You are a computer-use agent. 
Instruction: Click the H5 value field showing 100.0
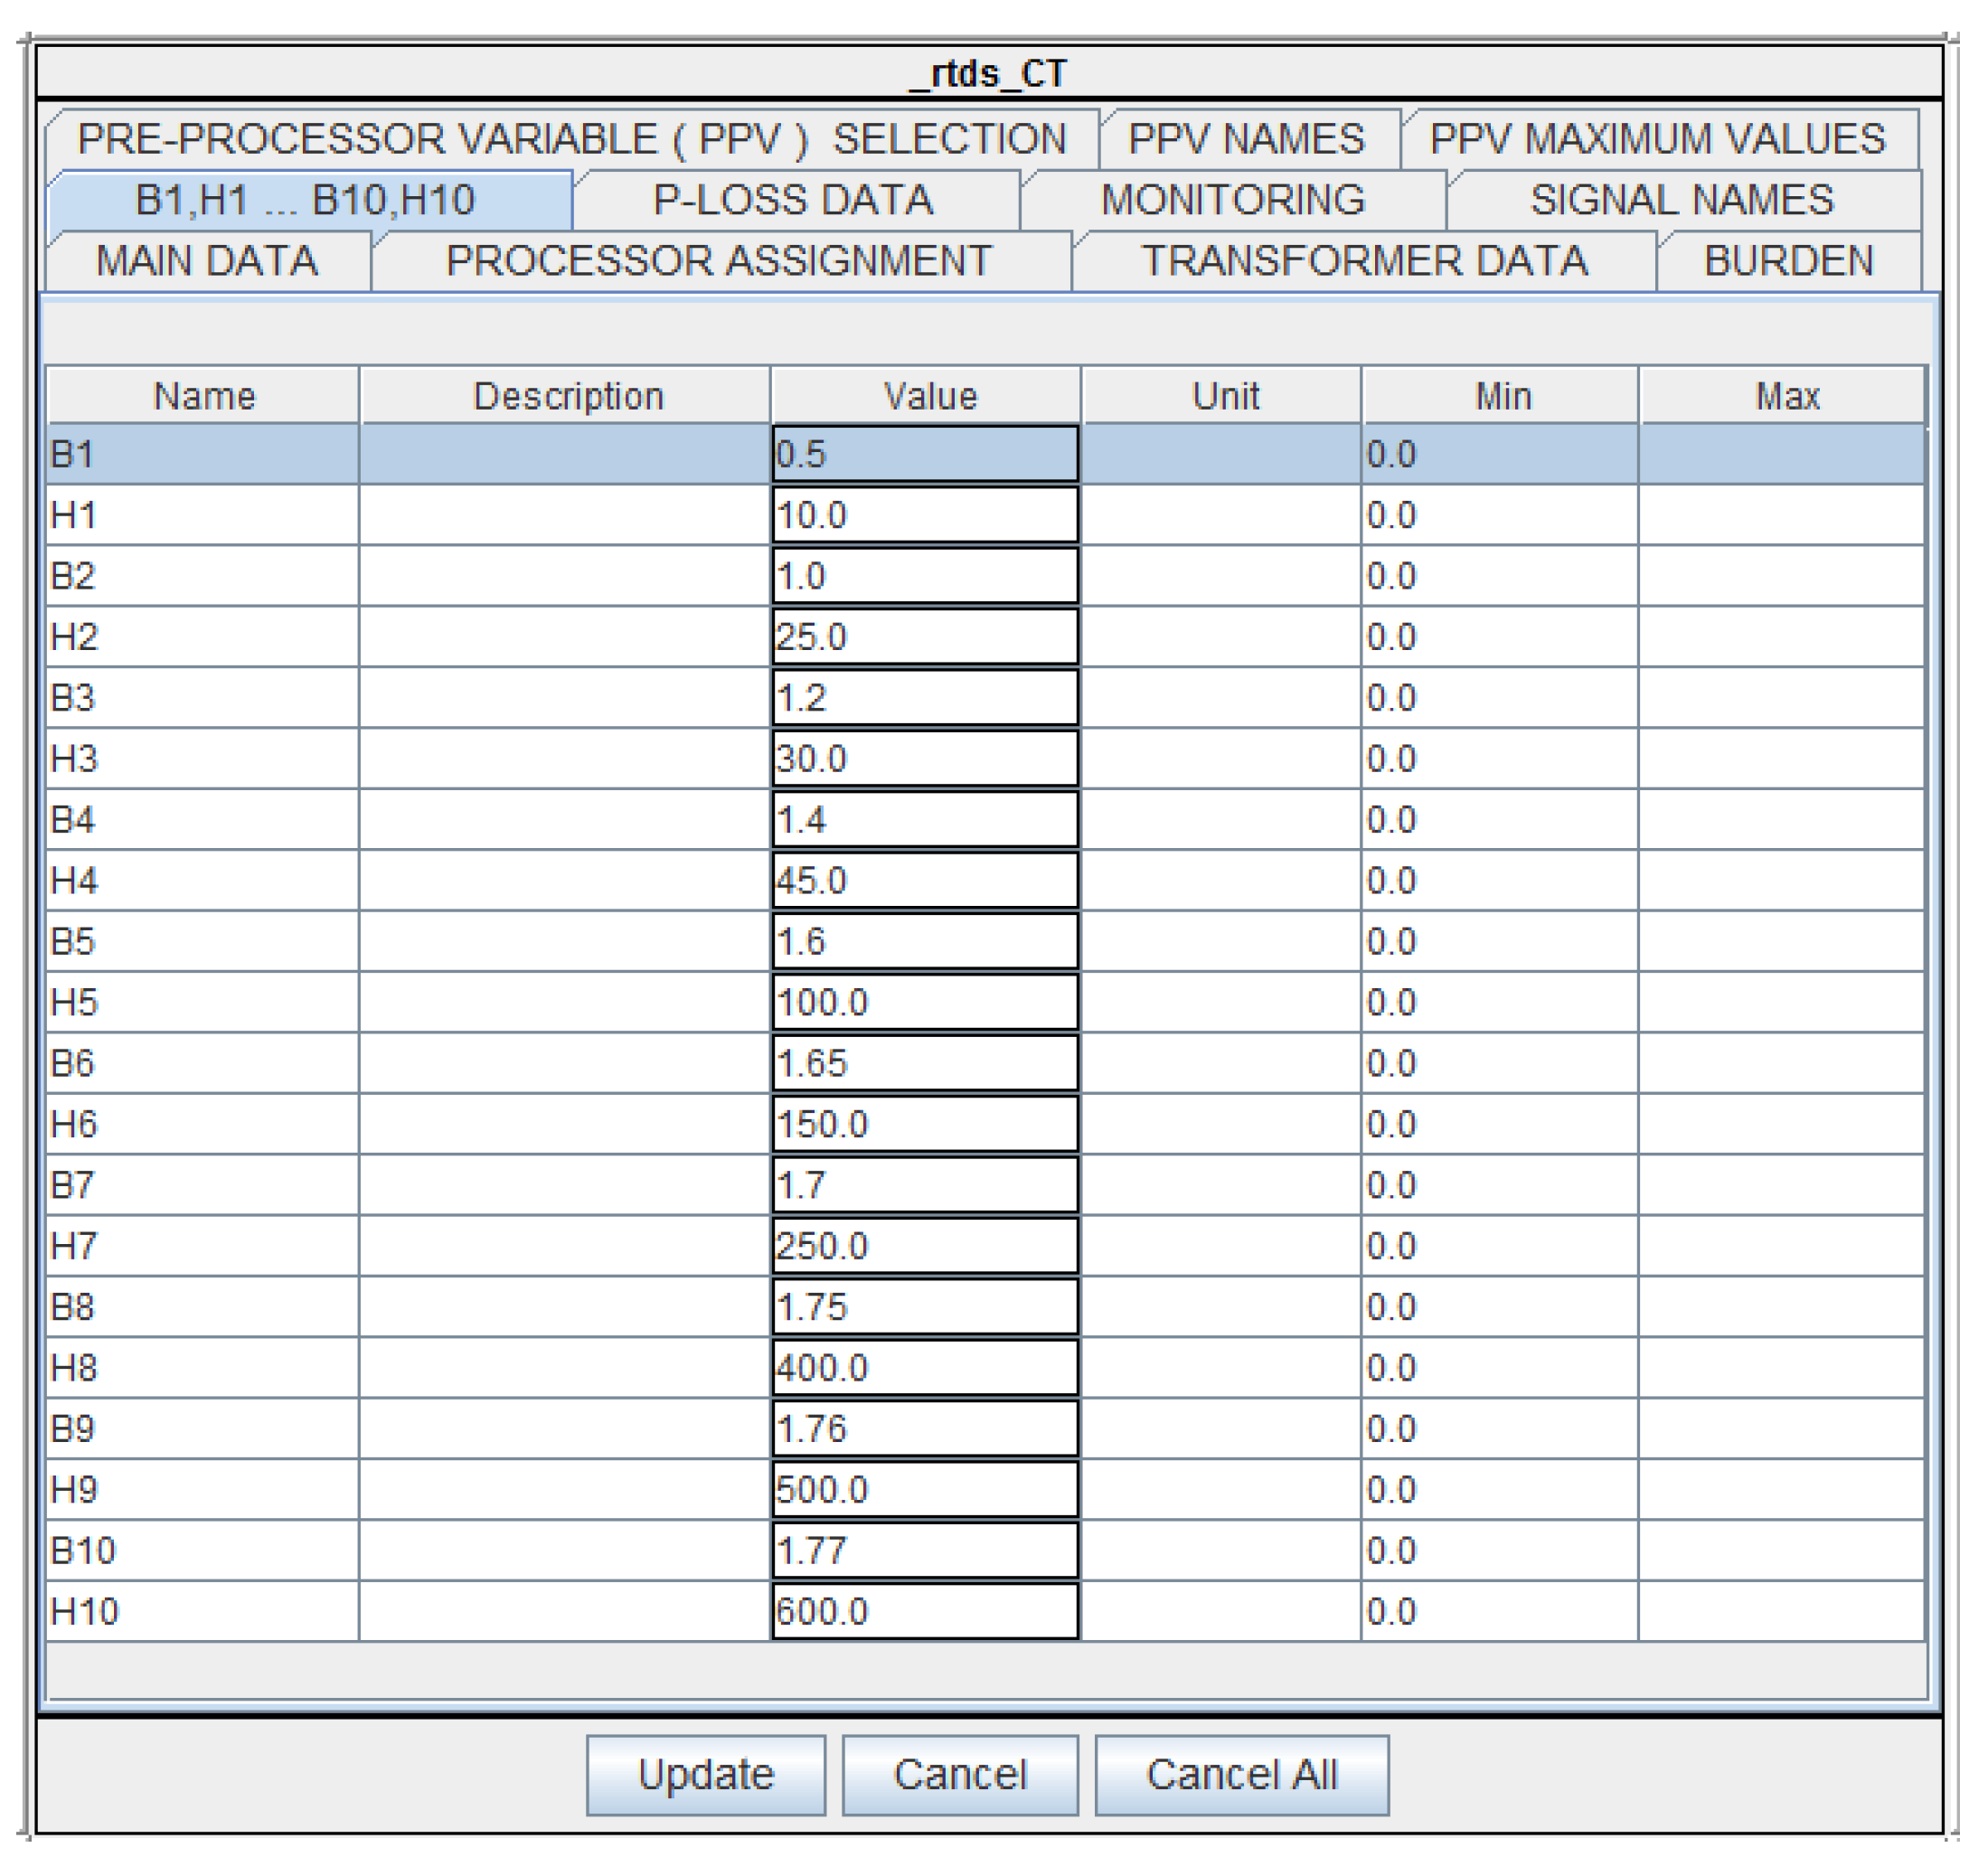[x=926, y=1003]
